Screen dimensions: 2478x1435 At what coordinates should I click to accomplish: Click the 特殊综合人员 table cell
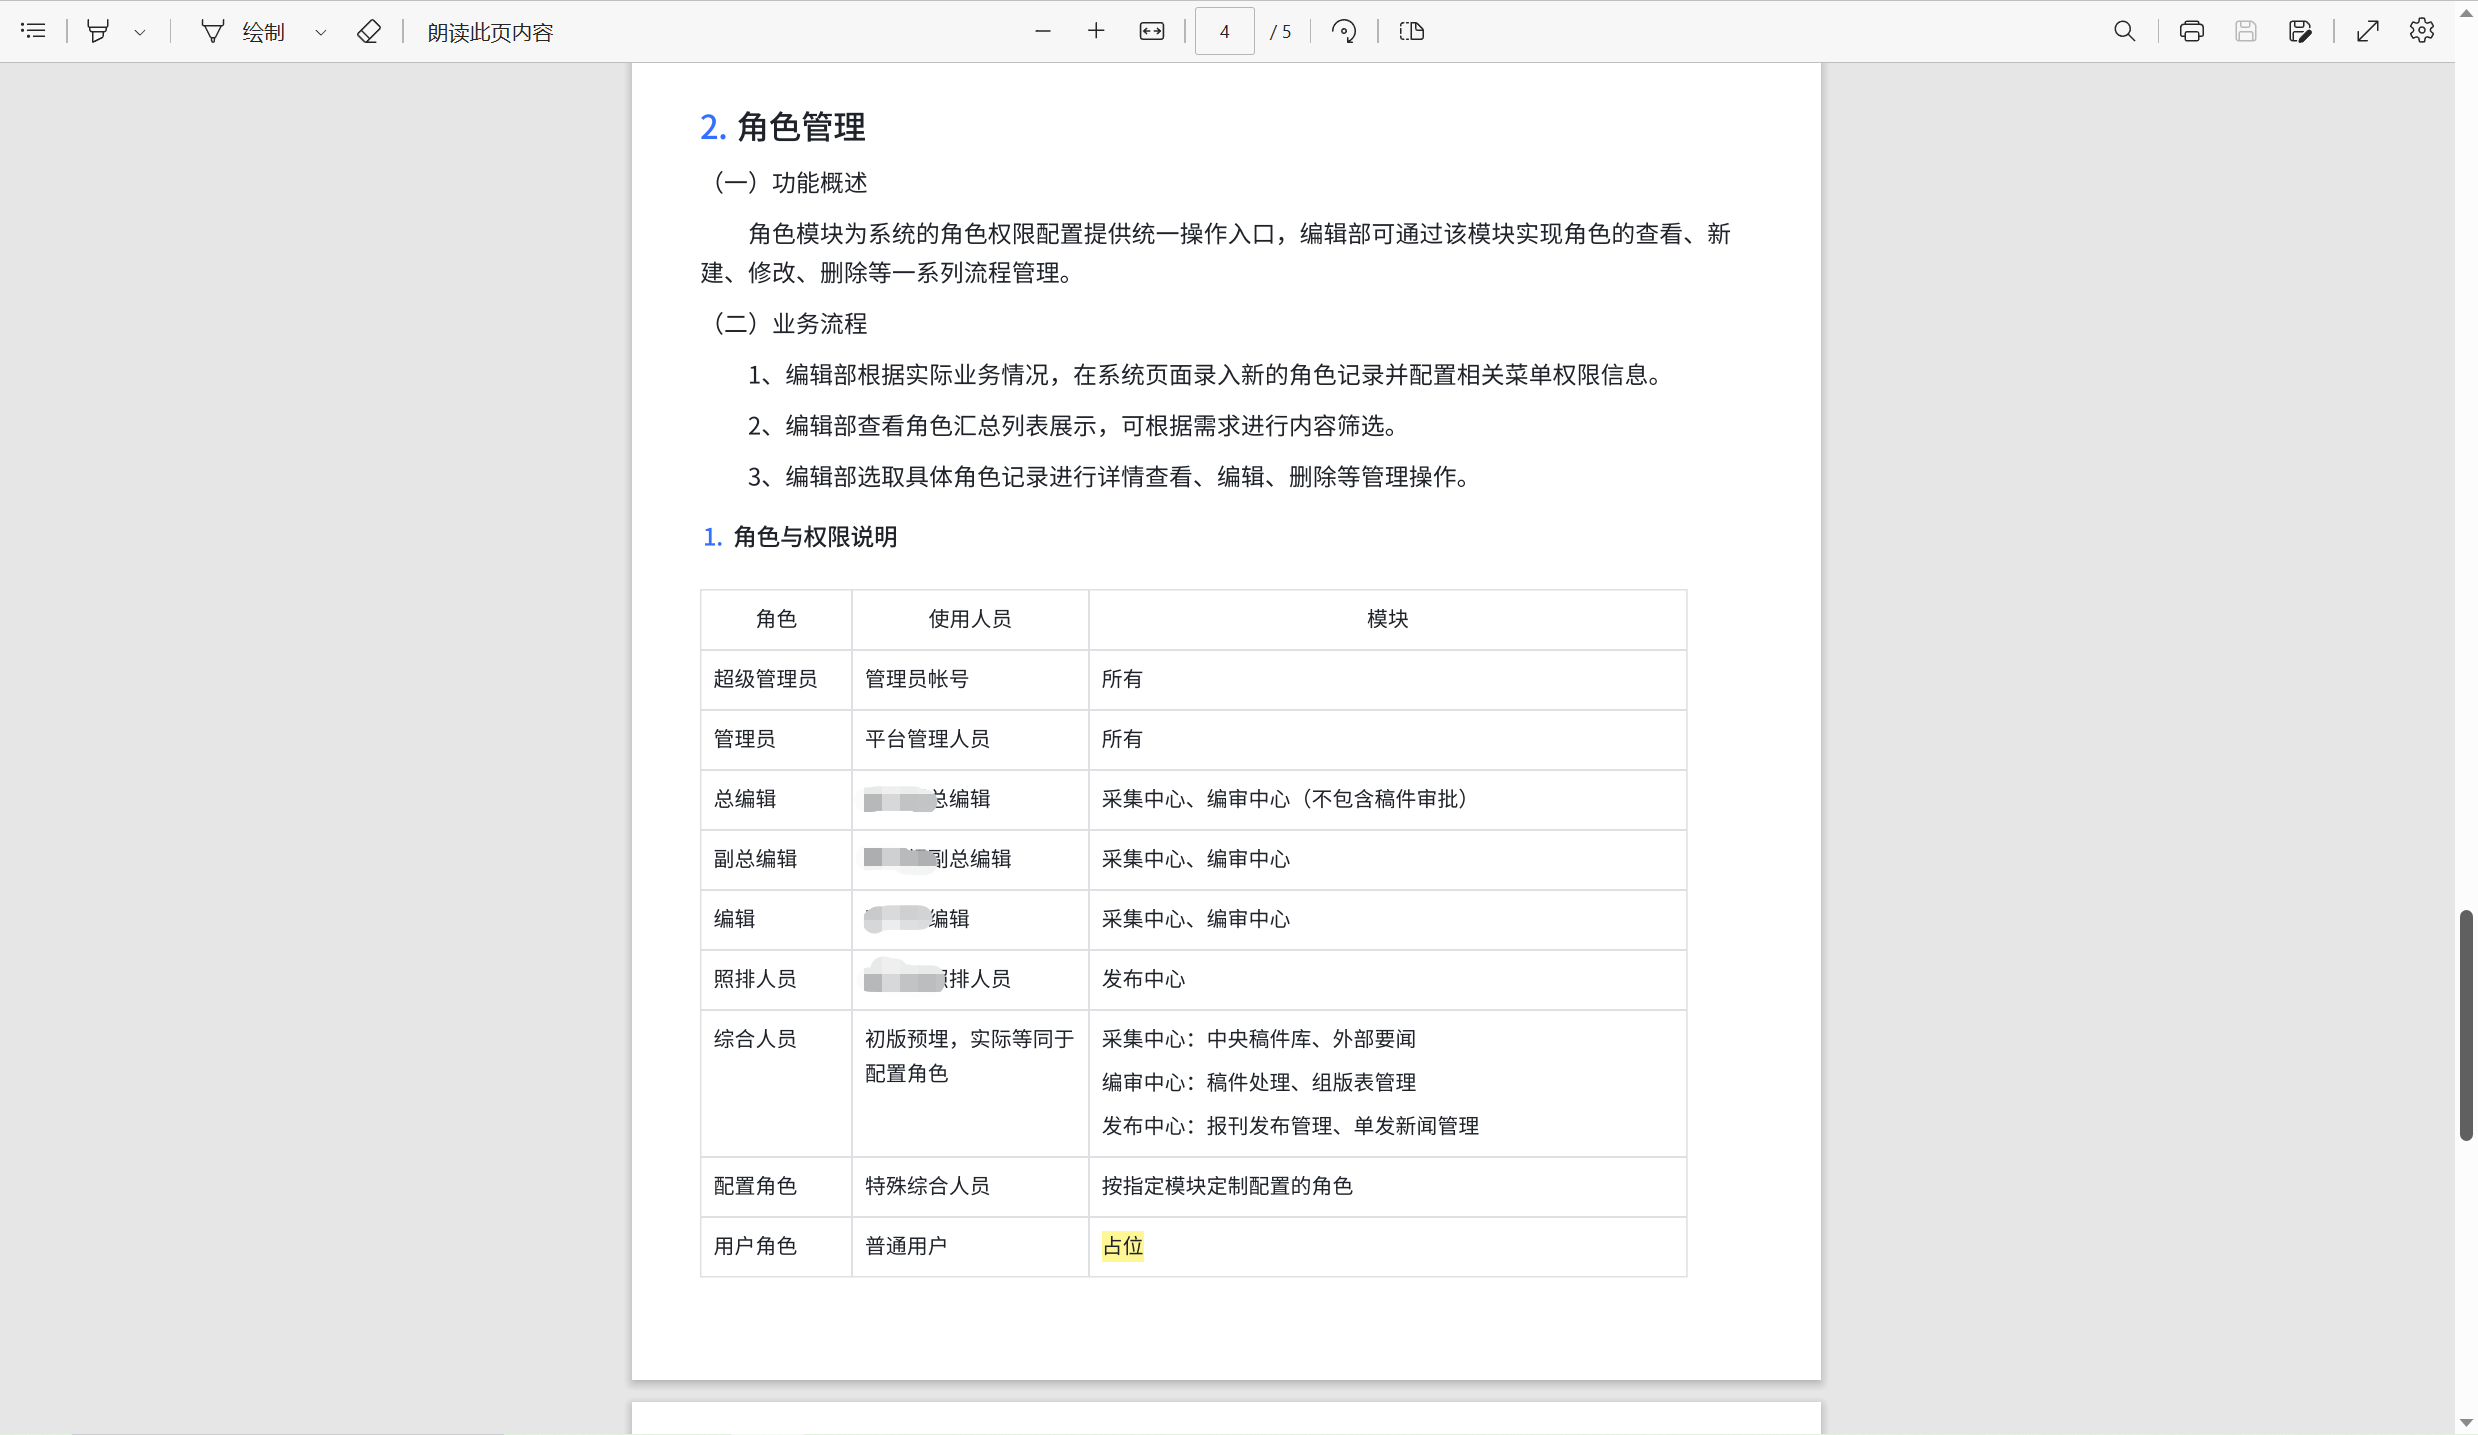(x=970, y=1186)
